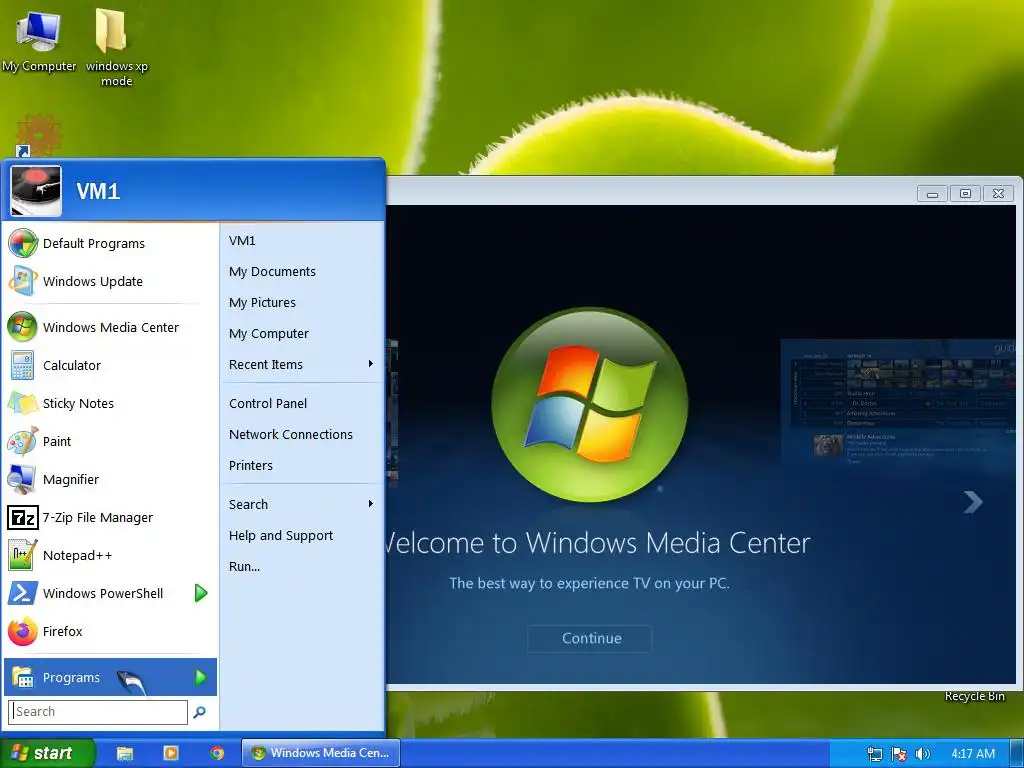Expand Recent Items submenu arrow
Screen dimensions: 1024x768
coord(370,364)
